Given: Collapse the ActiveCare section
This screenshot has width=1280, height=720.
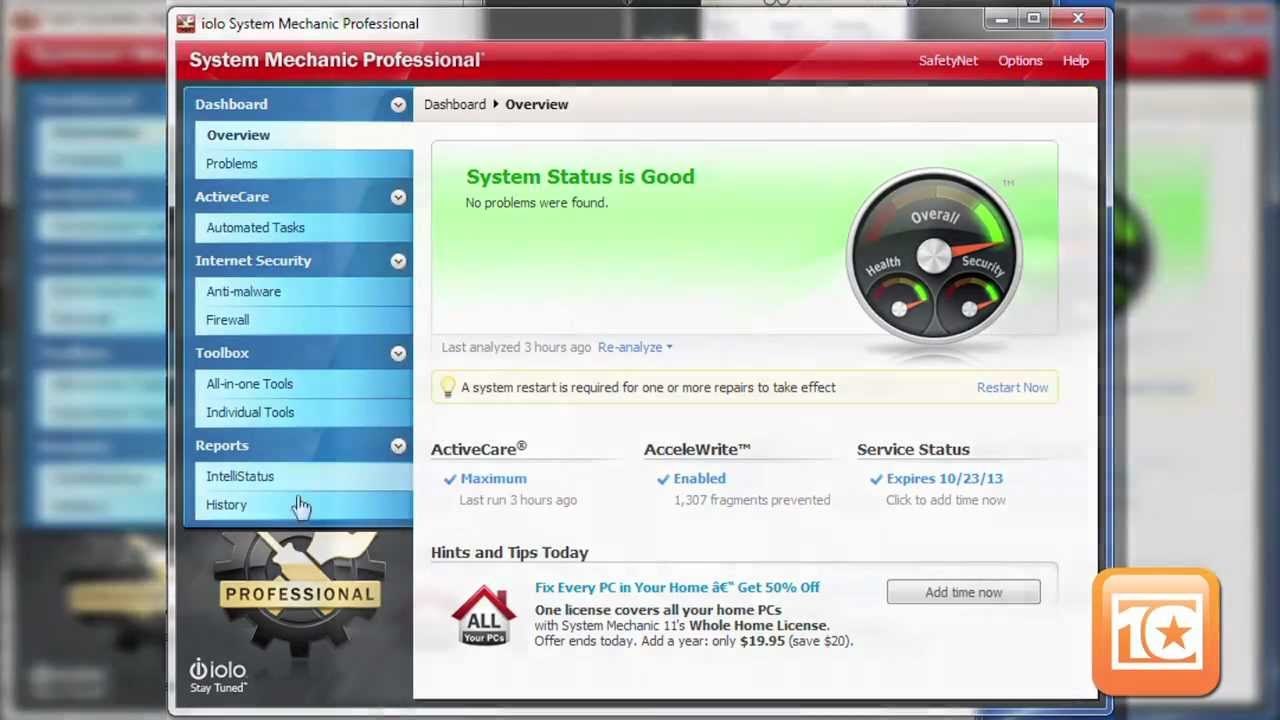Looking at the screenshot, I should [398, 197].
